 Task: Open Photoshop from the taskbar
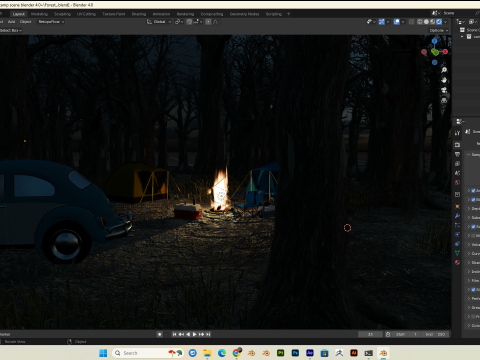(295, 353)
